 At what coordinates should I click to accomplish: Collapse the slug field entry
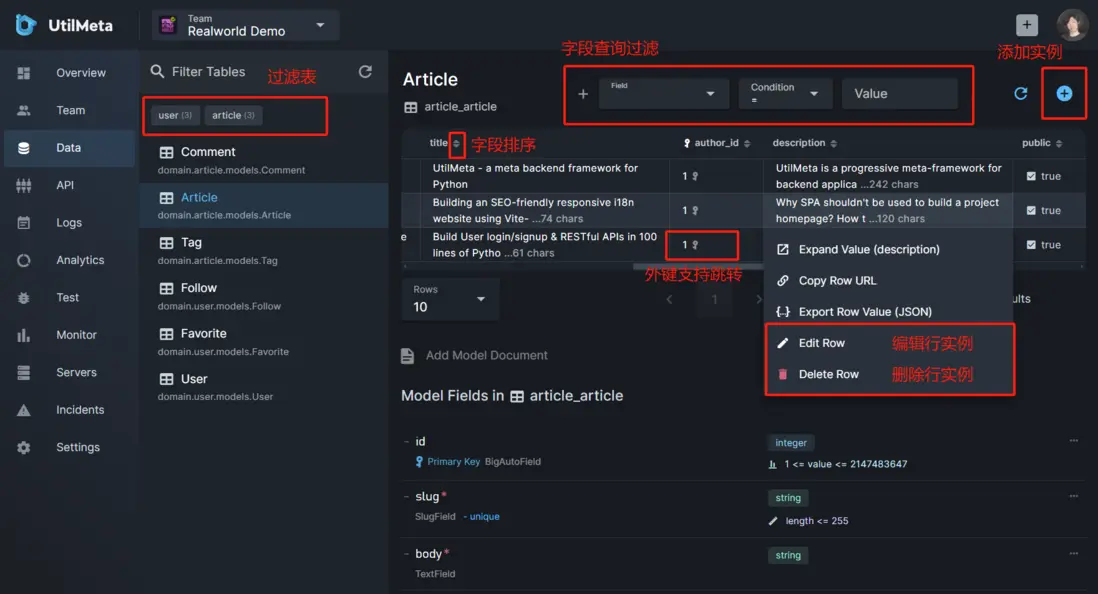[x=407, y=497]
